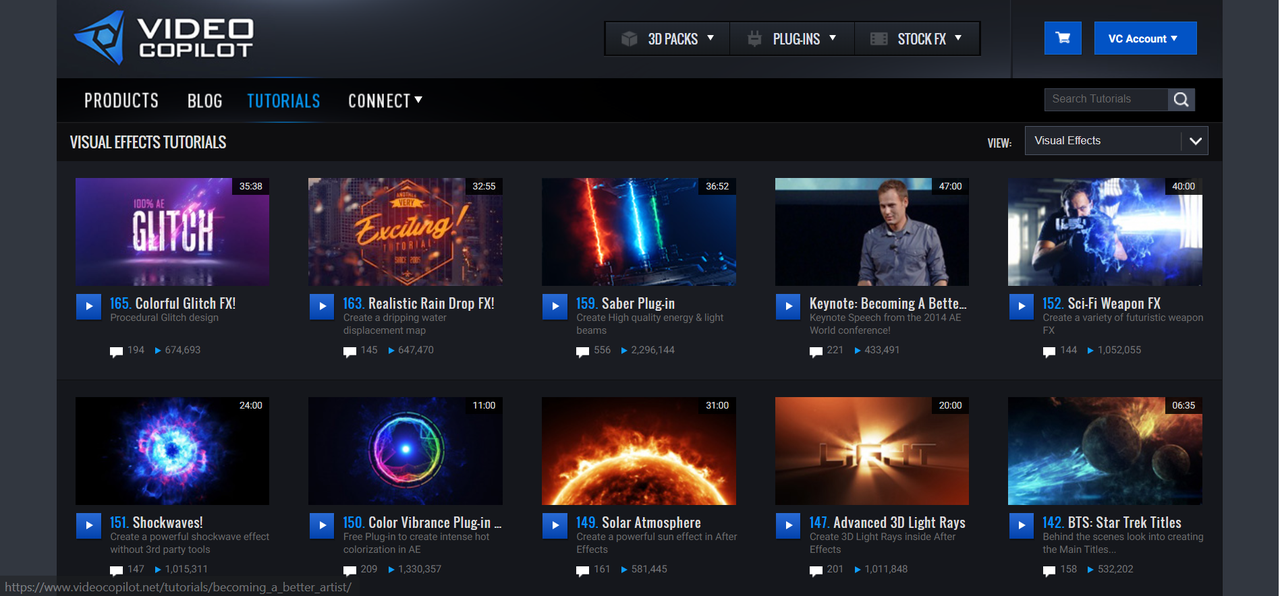Click the Glitch tutorial thumbnail
The image size is (1280, 596).
click(x=172, y=232)
